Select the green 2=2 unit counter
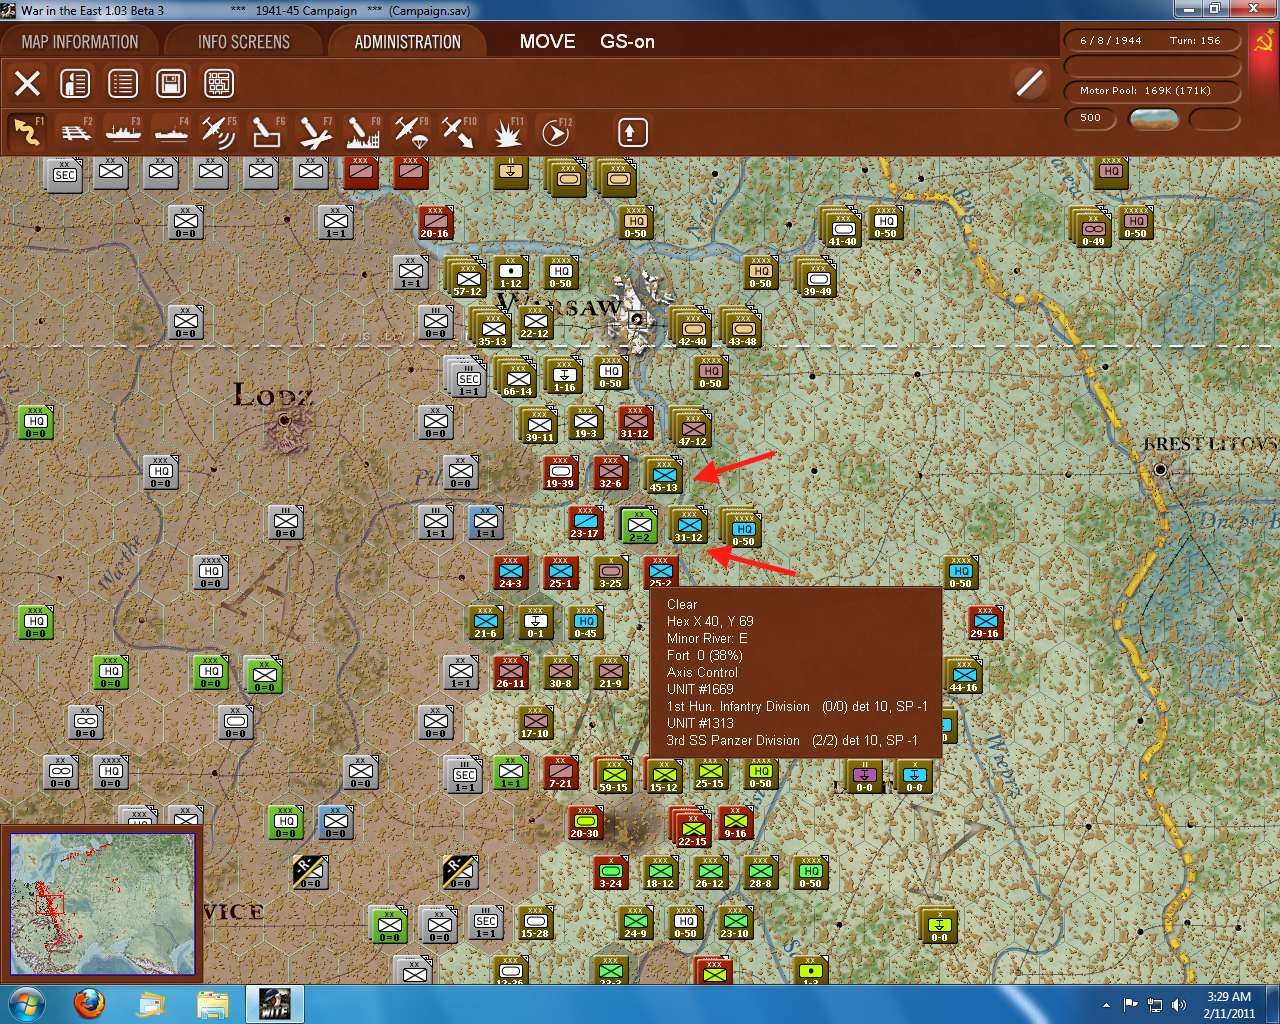 [638, 525]
